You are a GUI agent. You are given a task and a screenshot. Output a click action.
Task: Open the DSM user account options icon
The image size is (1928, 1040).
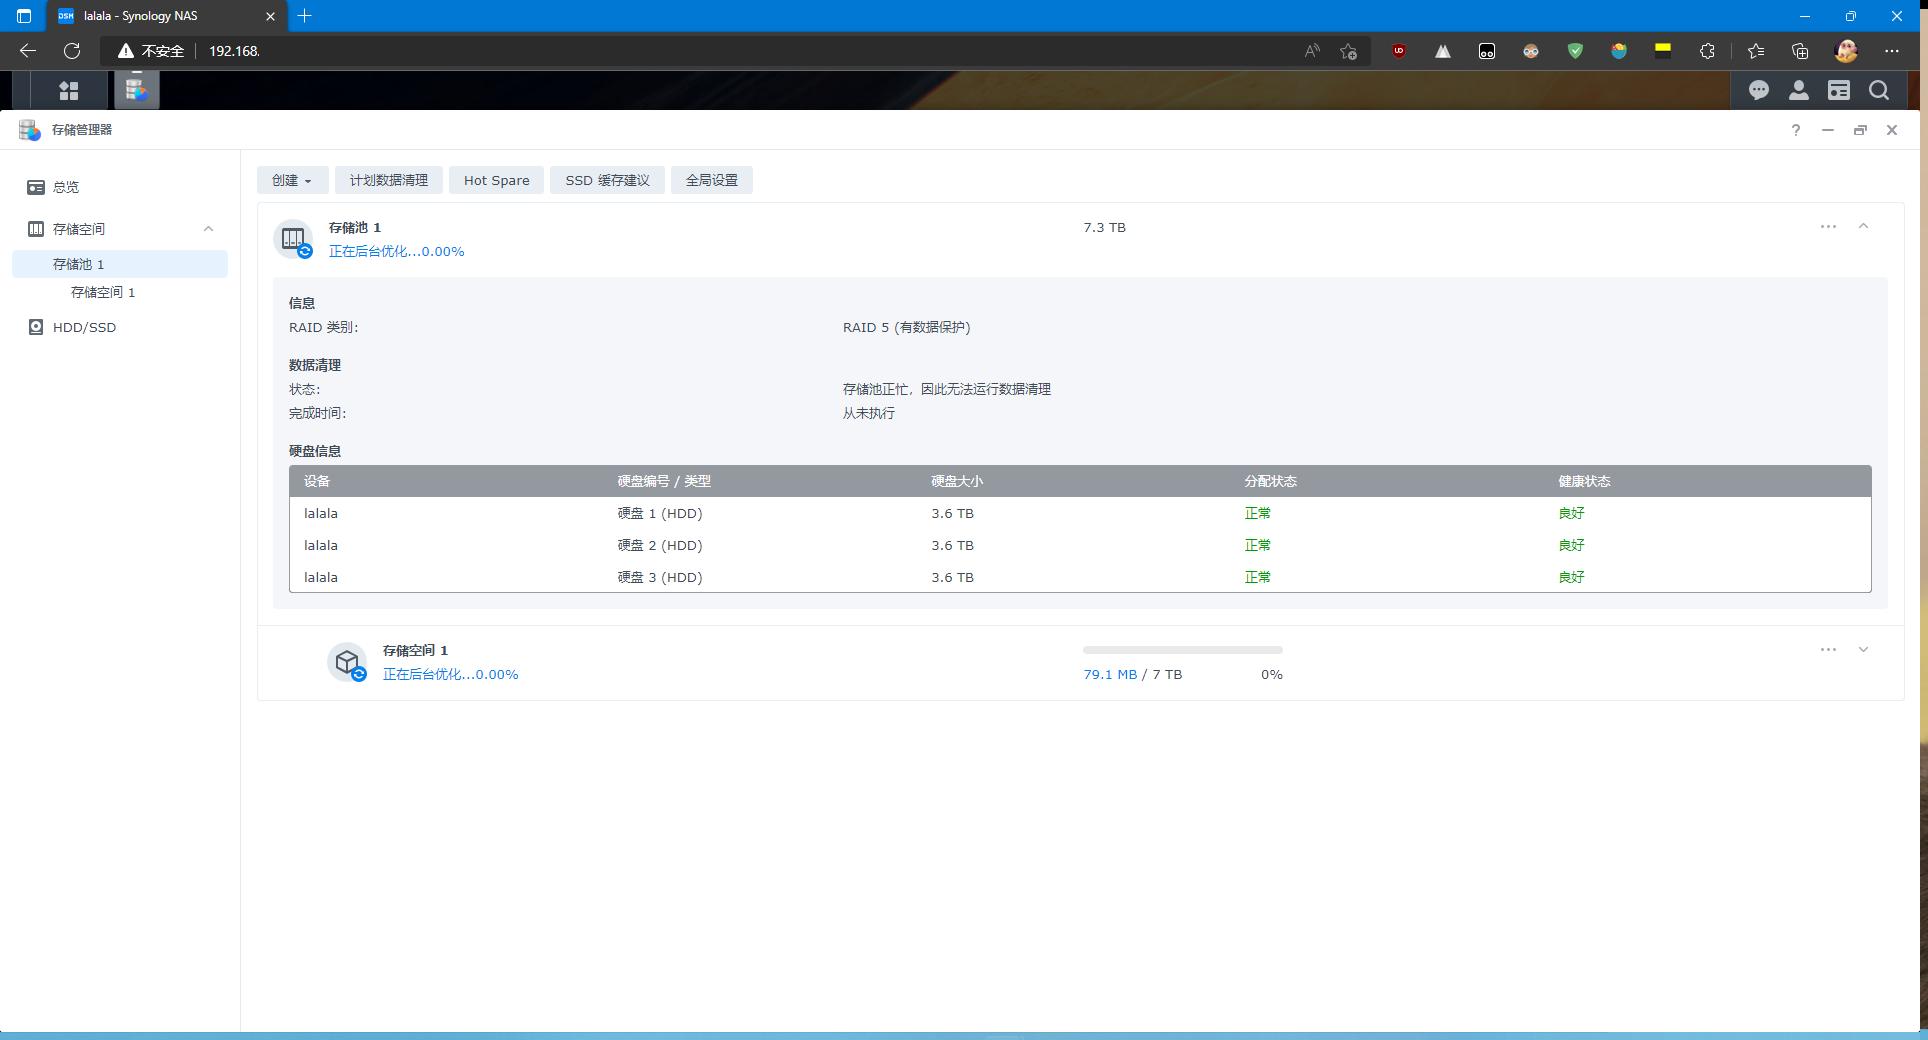pos(1798,91)
